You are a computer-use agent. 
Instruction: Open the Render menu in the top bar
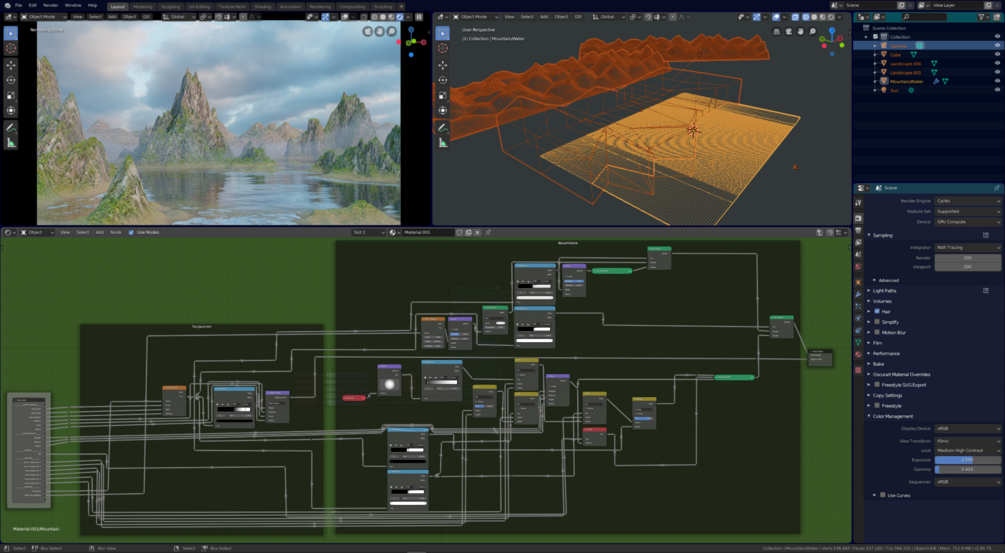tap(51, 5)
